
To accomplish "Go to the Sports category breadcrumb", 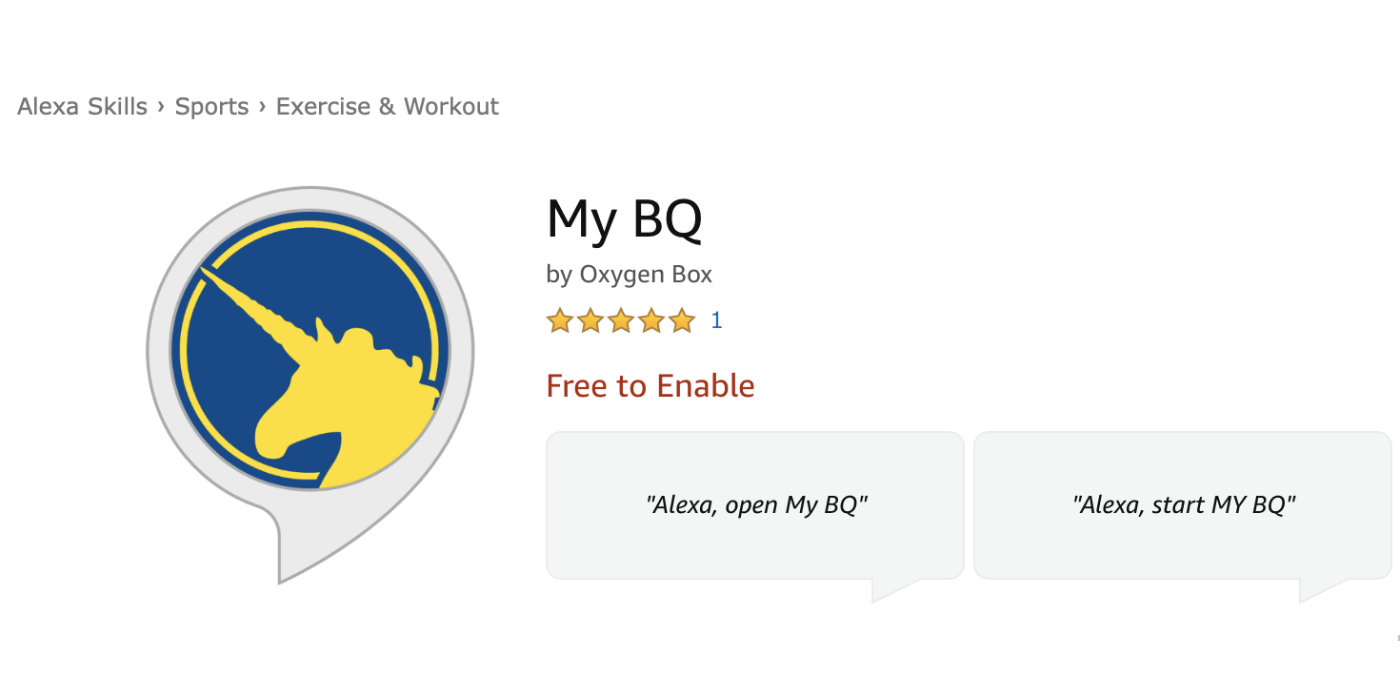I will [x=212, y=107].
